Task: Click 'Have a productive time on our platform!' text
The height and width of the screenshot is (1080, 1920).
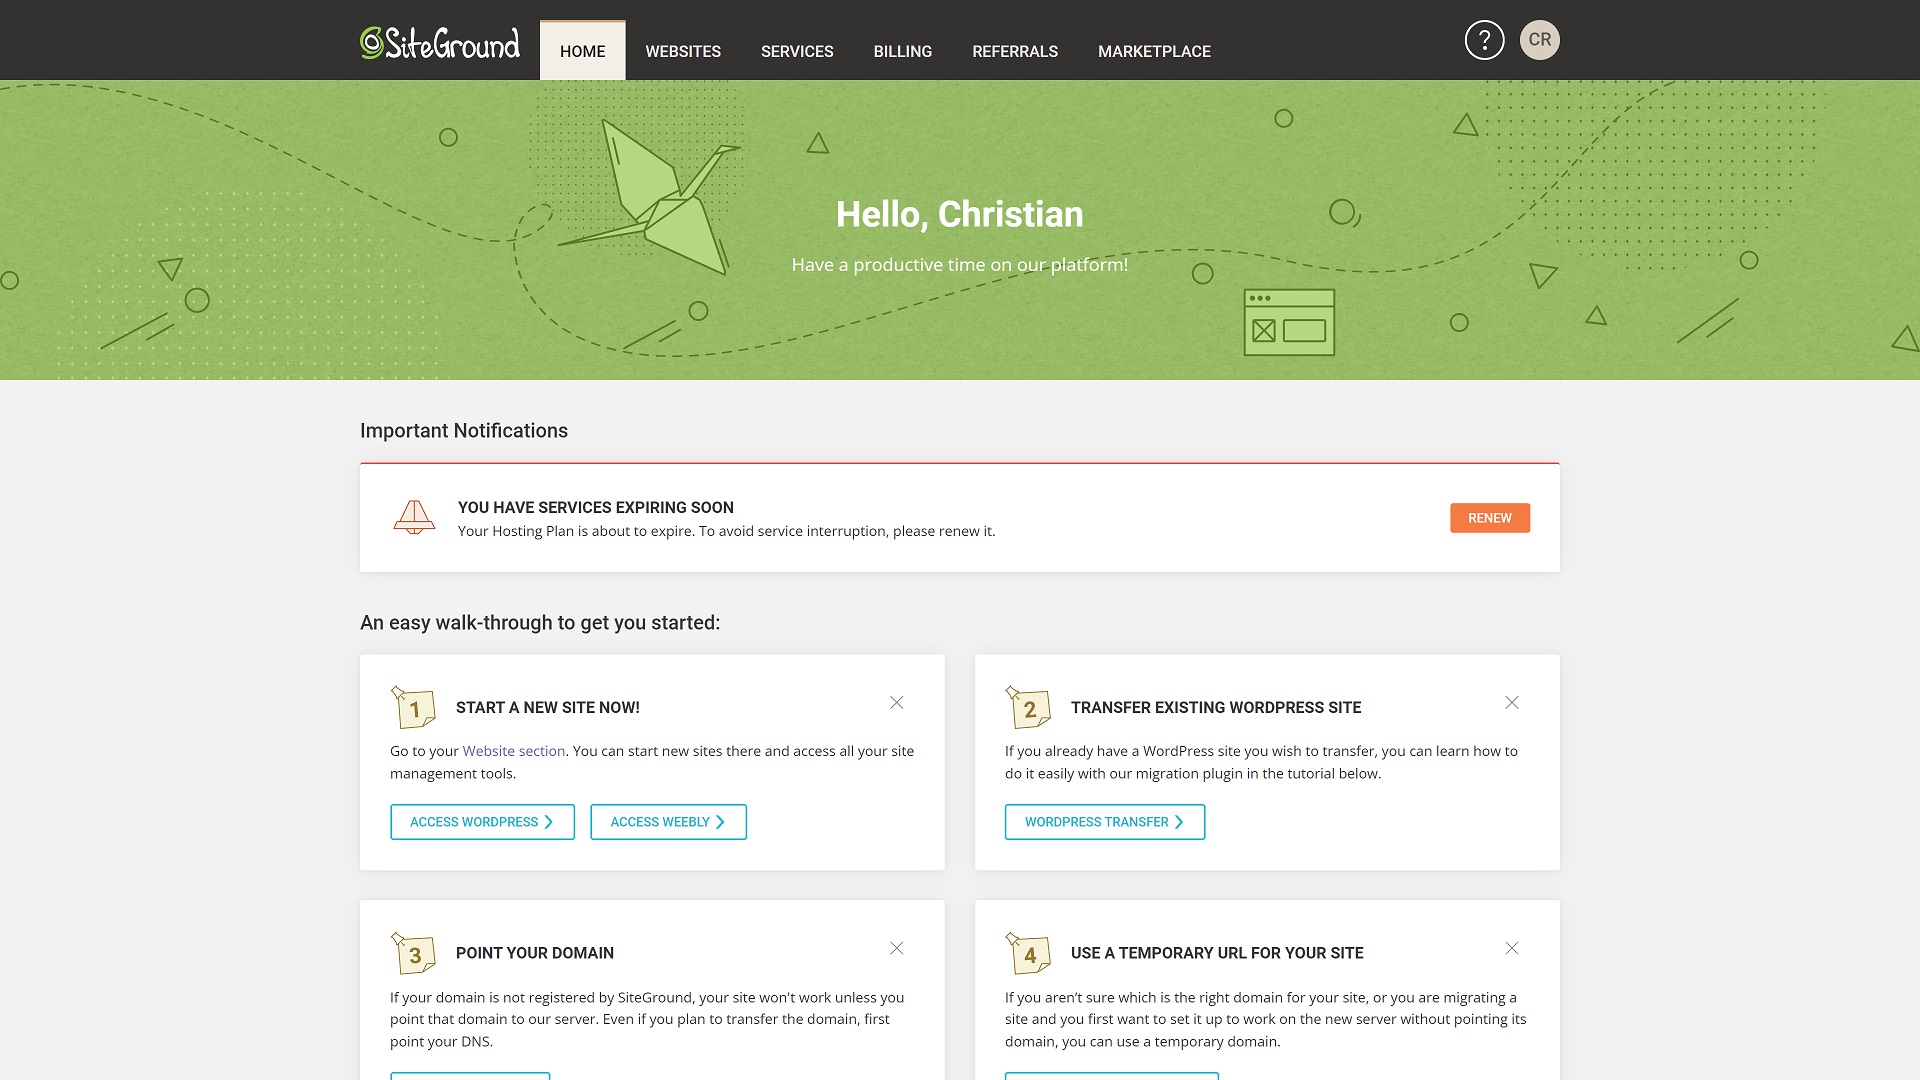Action: tap(960, 265)
